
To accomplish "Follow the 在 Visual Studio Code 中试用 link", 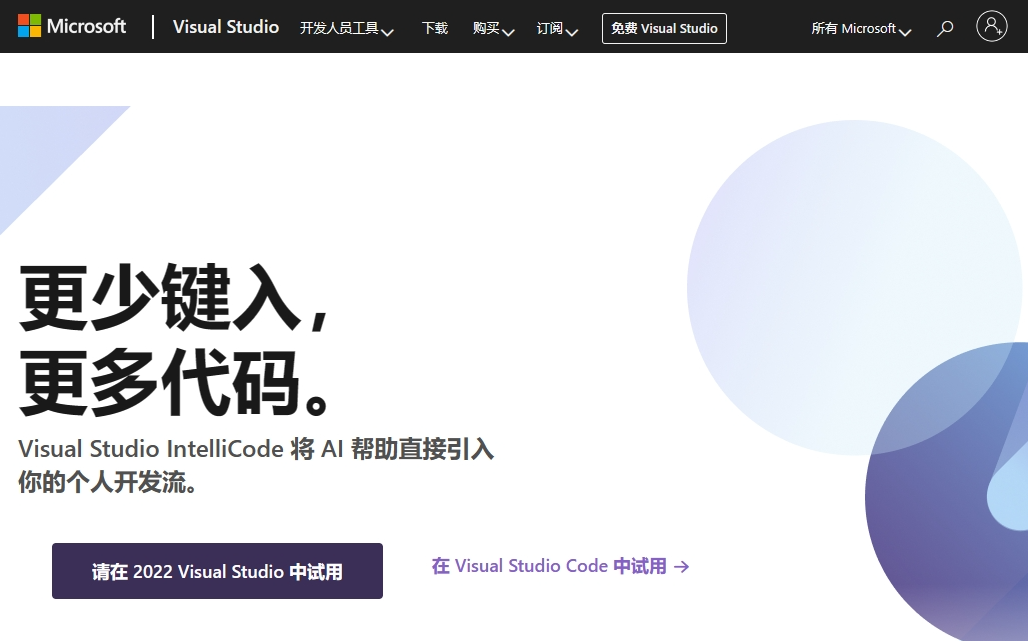I will [x=548, y=566].
